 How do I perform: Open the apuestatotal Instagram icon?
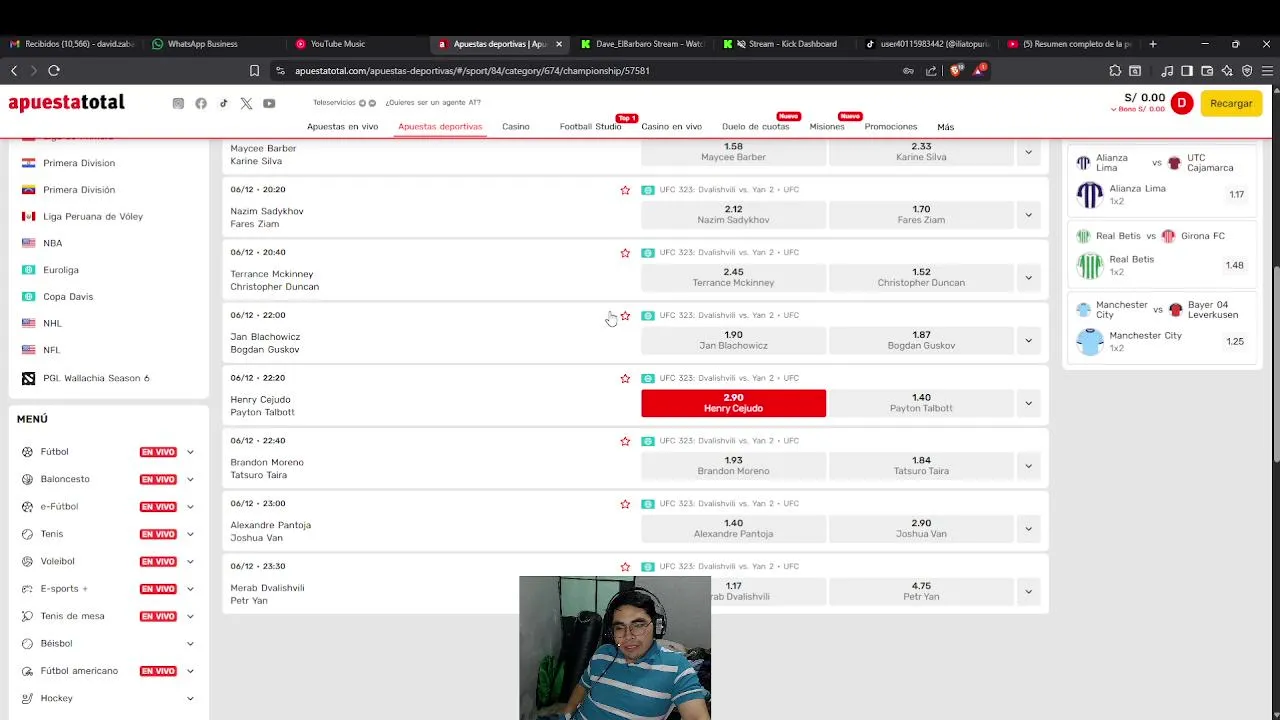(x=178, y=103)
